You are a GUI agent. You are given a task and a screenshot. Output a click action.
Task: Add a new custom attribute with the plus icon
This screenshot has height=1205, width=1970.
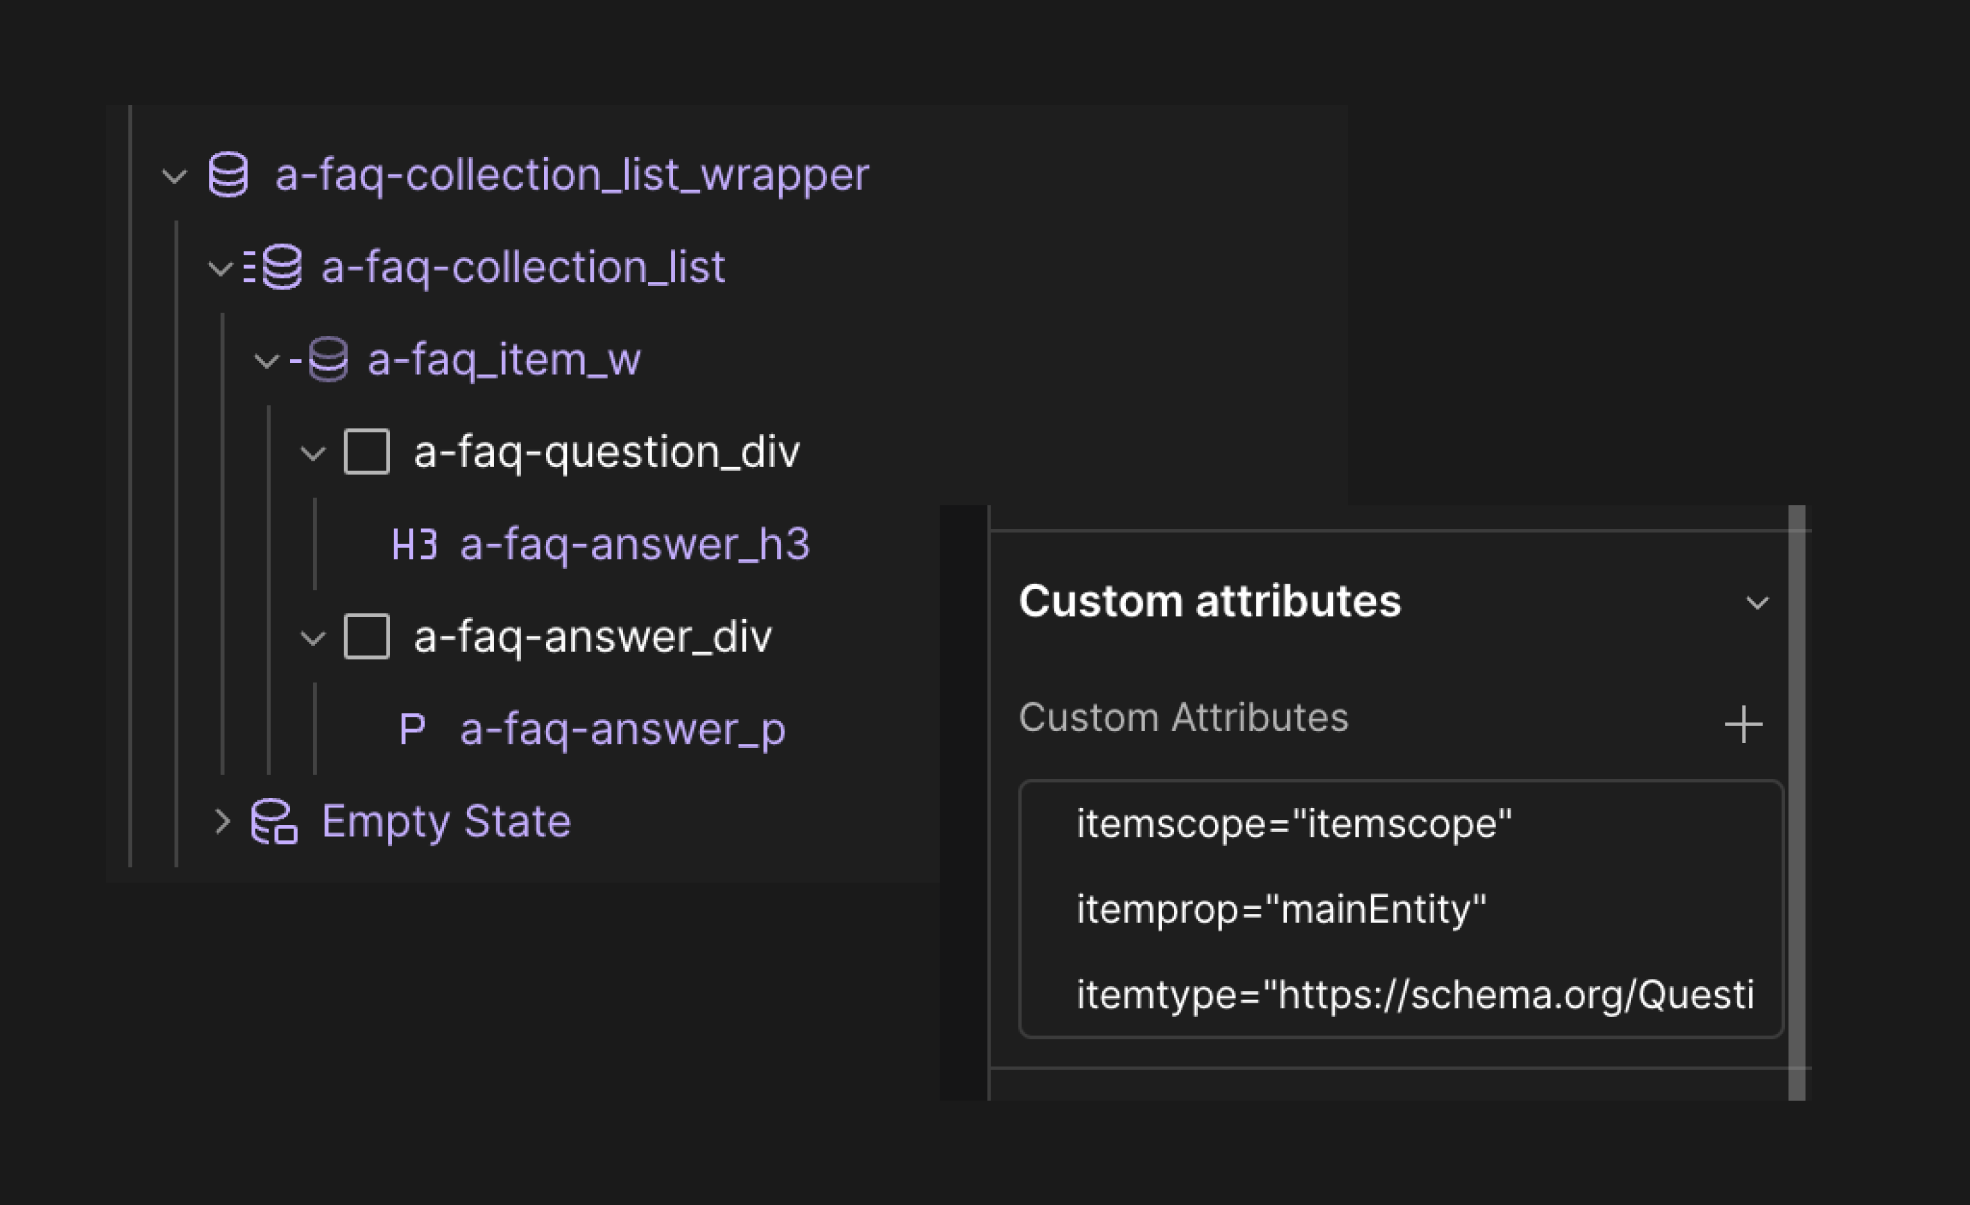coord(1744,722)
